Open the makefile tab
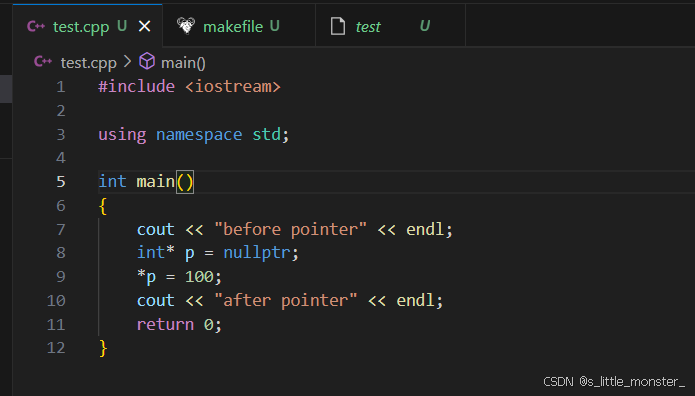This screenshot has width=695, height=396. click(x=239, y=26)
